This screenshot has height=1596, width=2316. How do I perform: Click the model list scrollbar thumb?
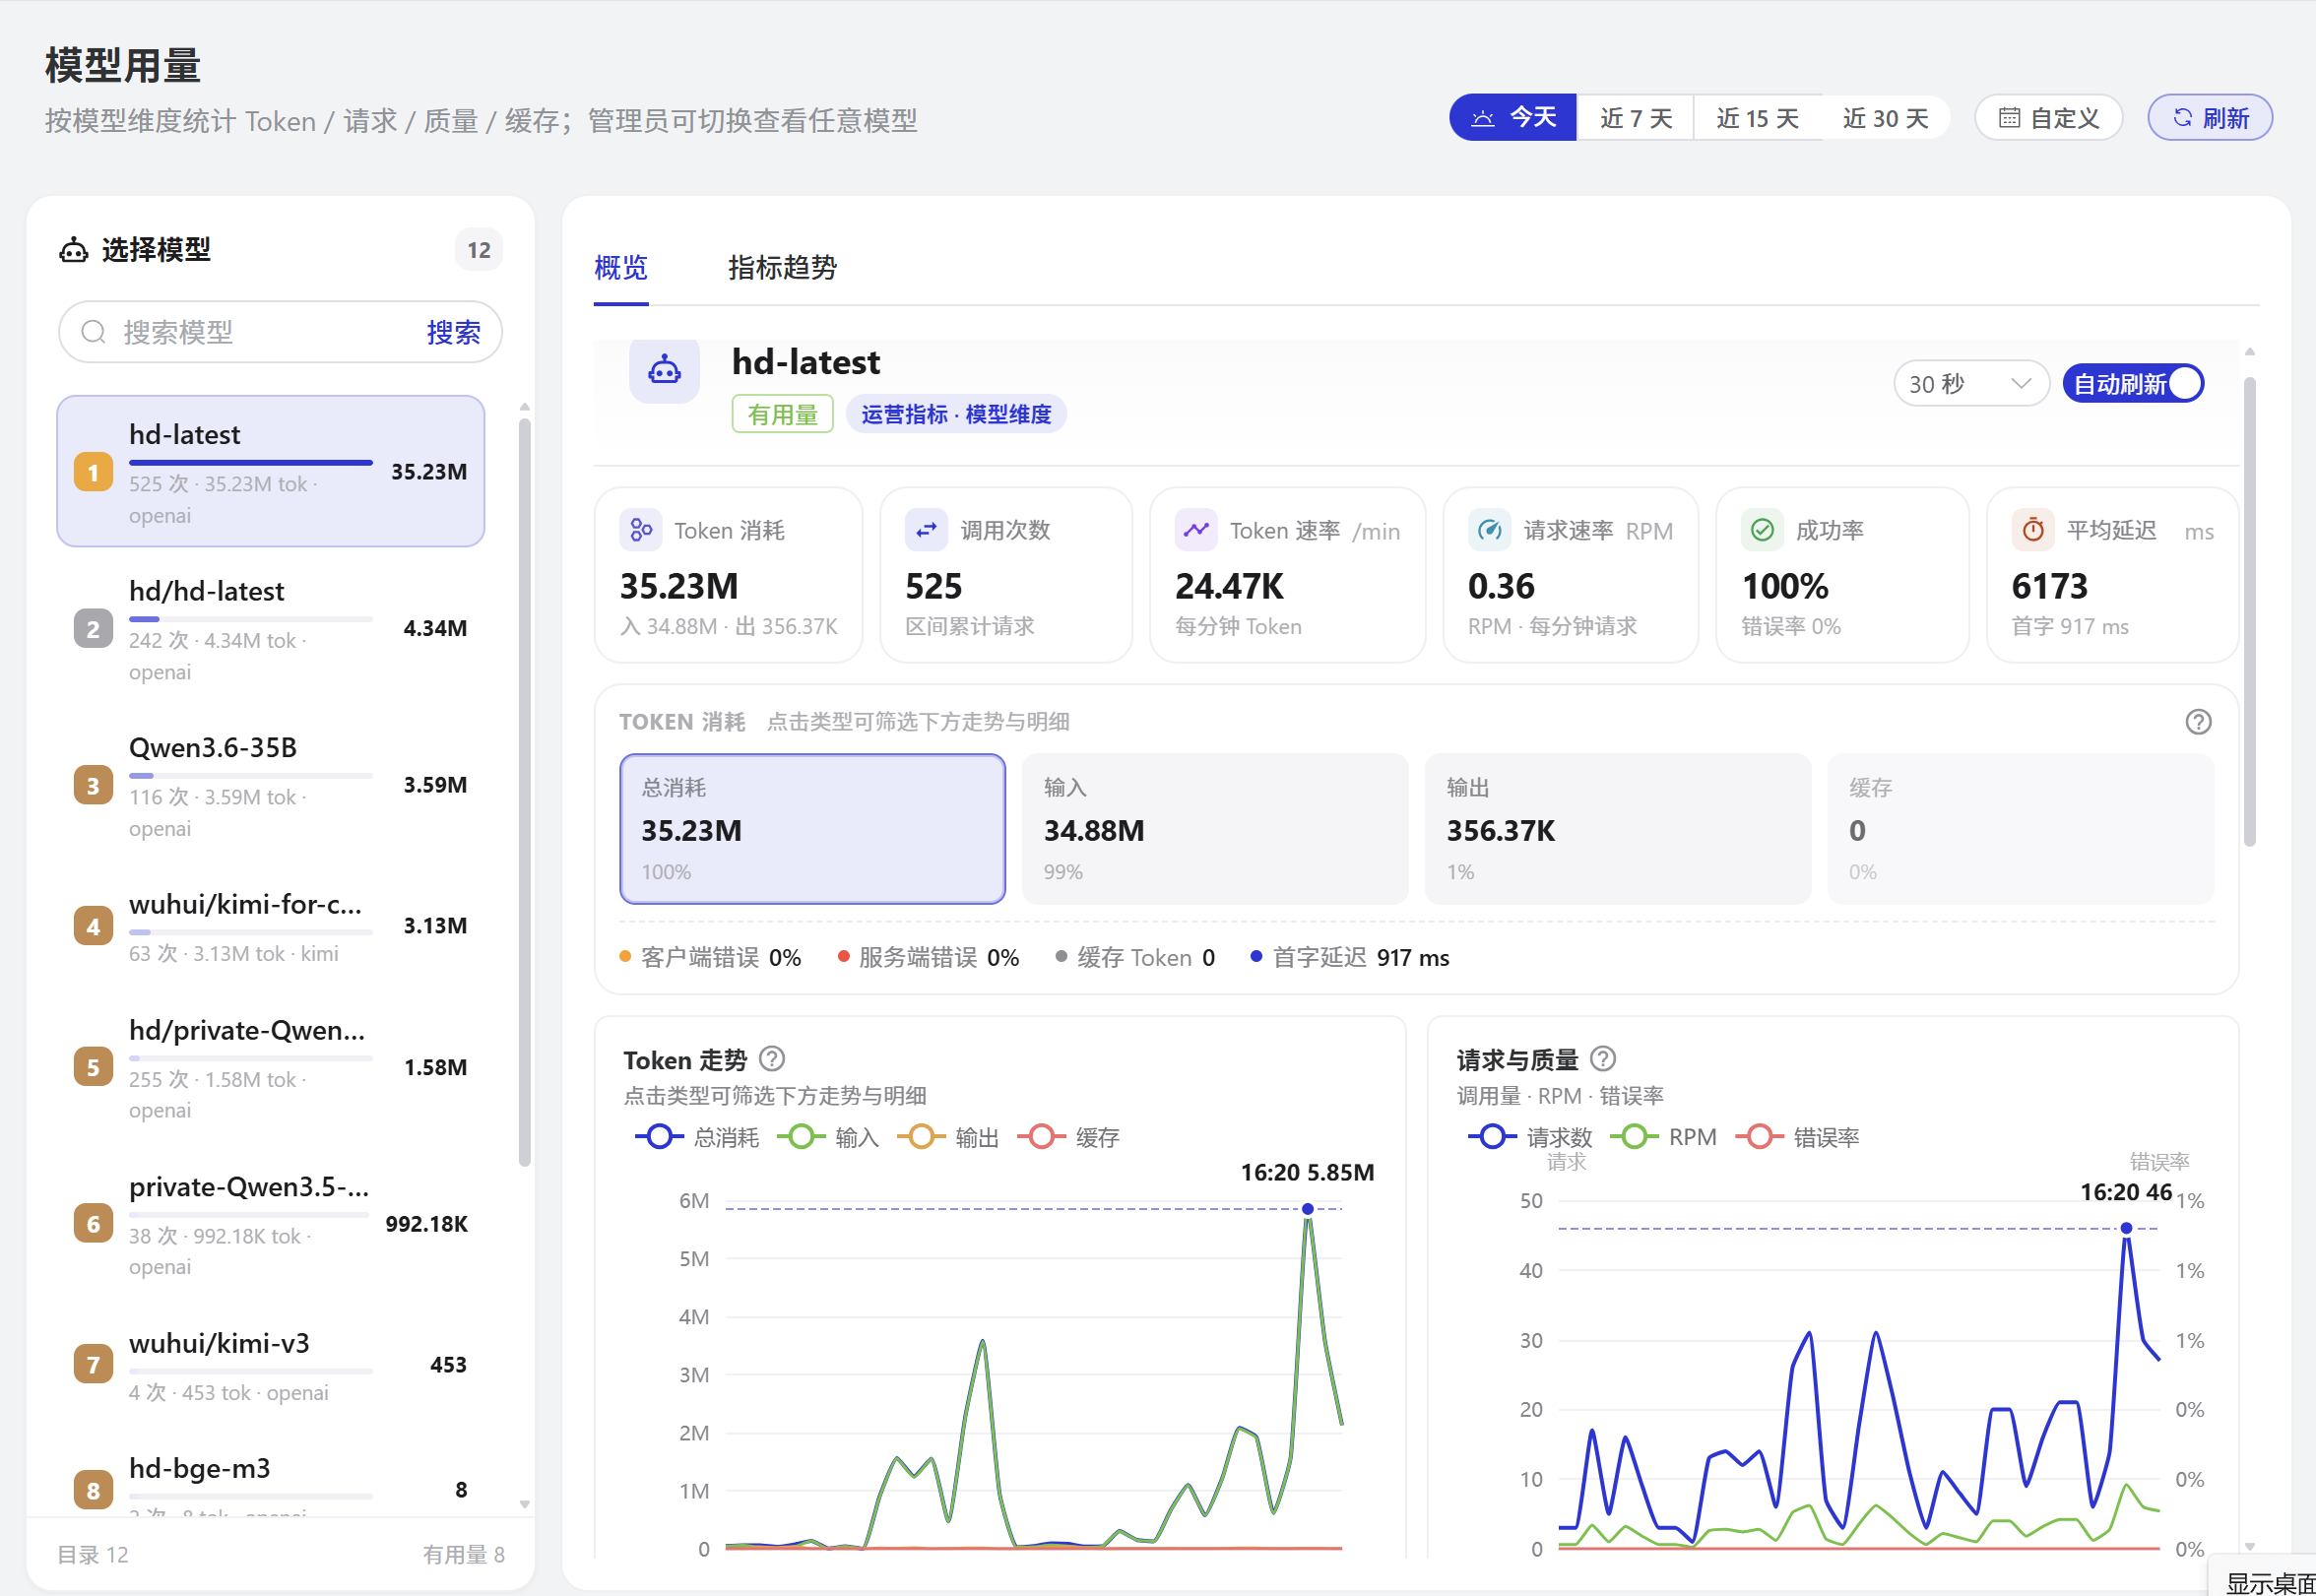525,792
